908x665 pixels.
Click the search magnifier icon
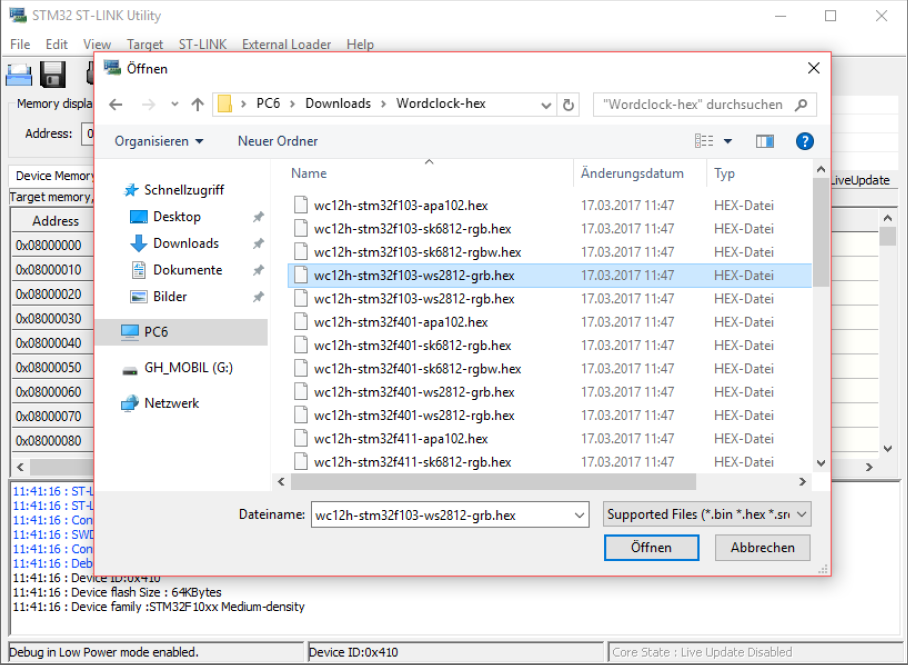click(801, 104)
